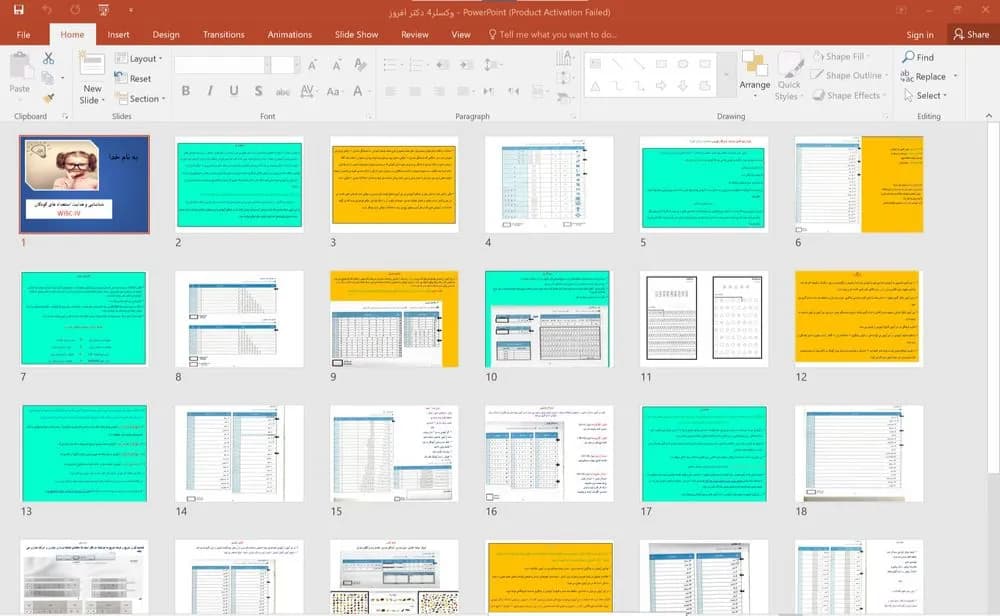Undo the last action in the title bar

click(47, 10)
